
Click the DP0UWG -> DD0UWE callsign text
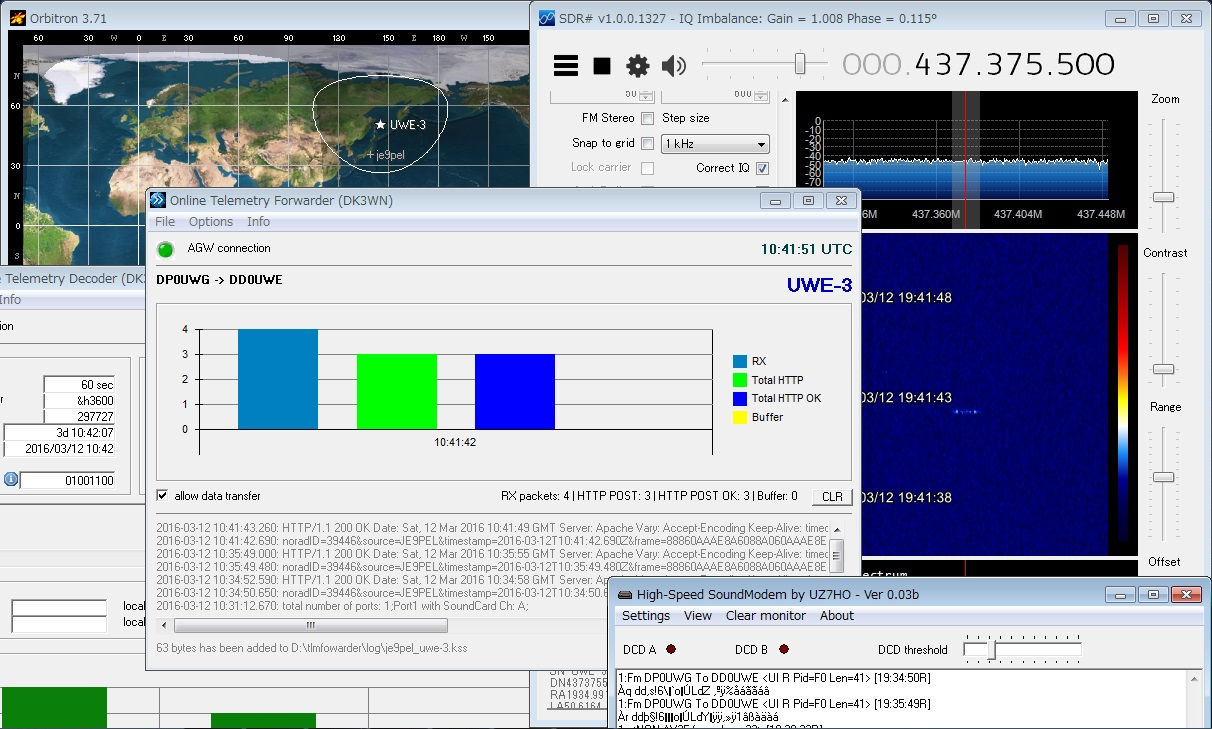219,280
